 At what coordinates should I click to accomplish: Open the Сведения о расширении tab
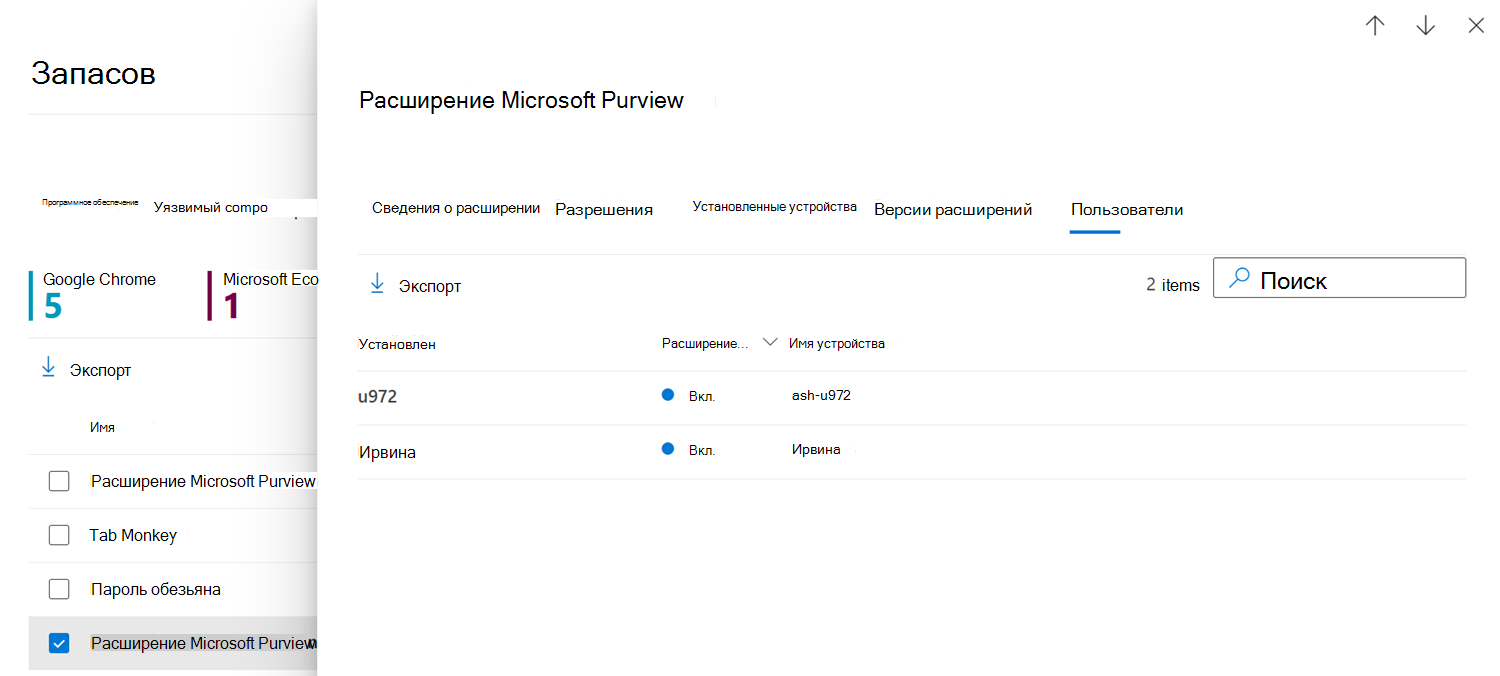[456, 208]
